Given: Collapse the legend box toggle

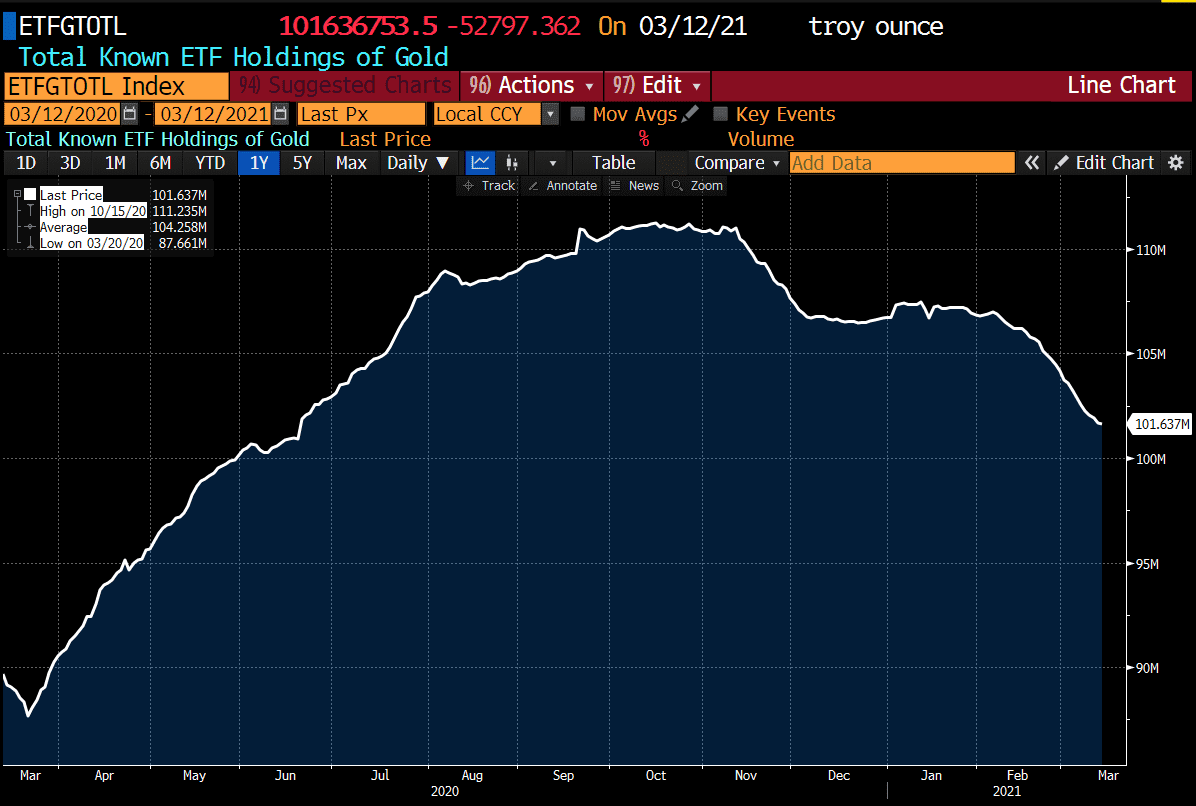Looking at the screenshot, I should tap(17, 194).
